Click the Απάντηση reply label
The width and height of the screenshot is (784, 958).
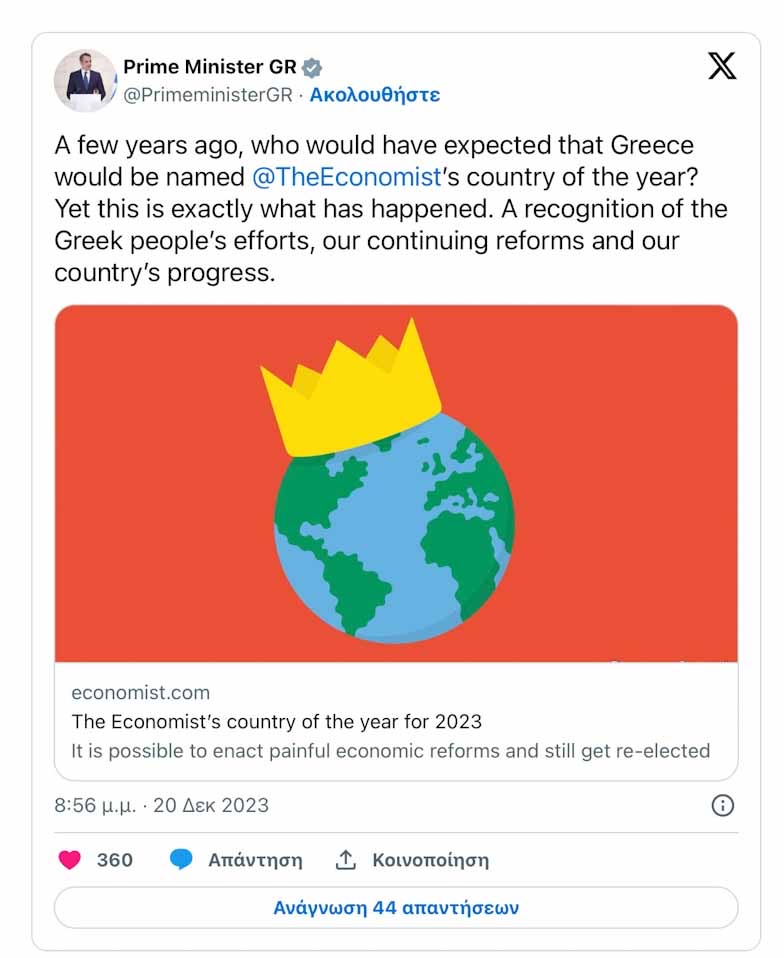[x=255, y=860]
